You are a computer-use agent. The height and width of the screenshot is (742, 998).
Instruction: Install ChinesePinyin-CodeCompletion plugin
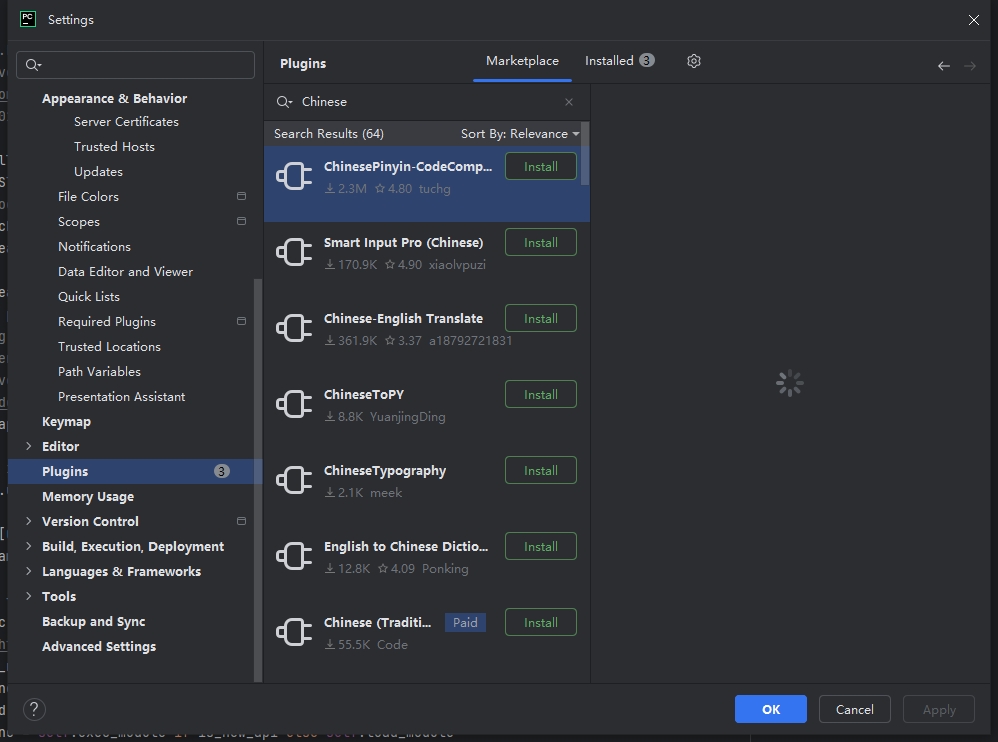click(x=541, y=166)
